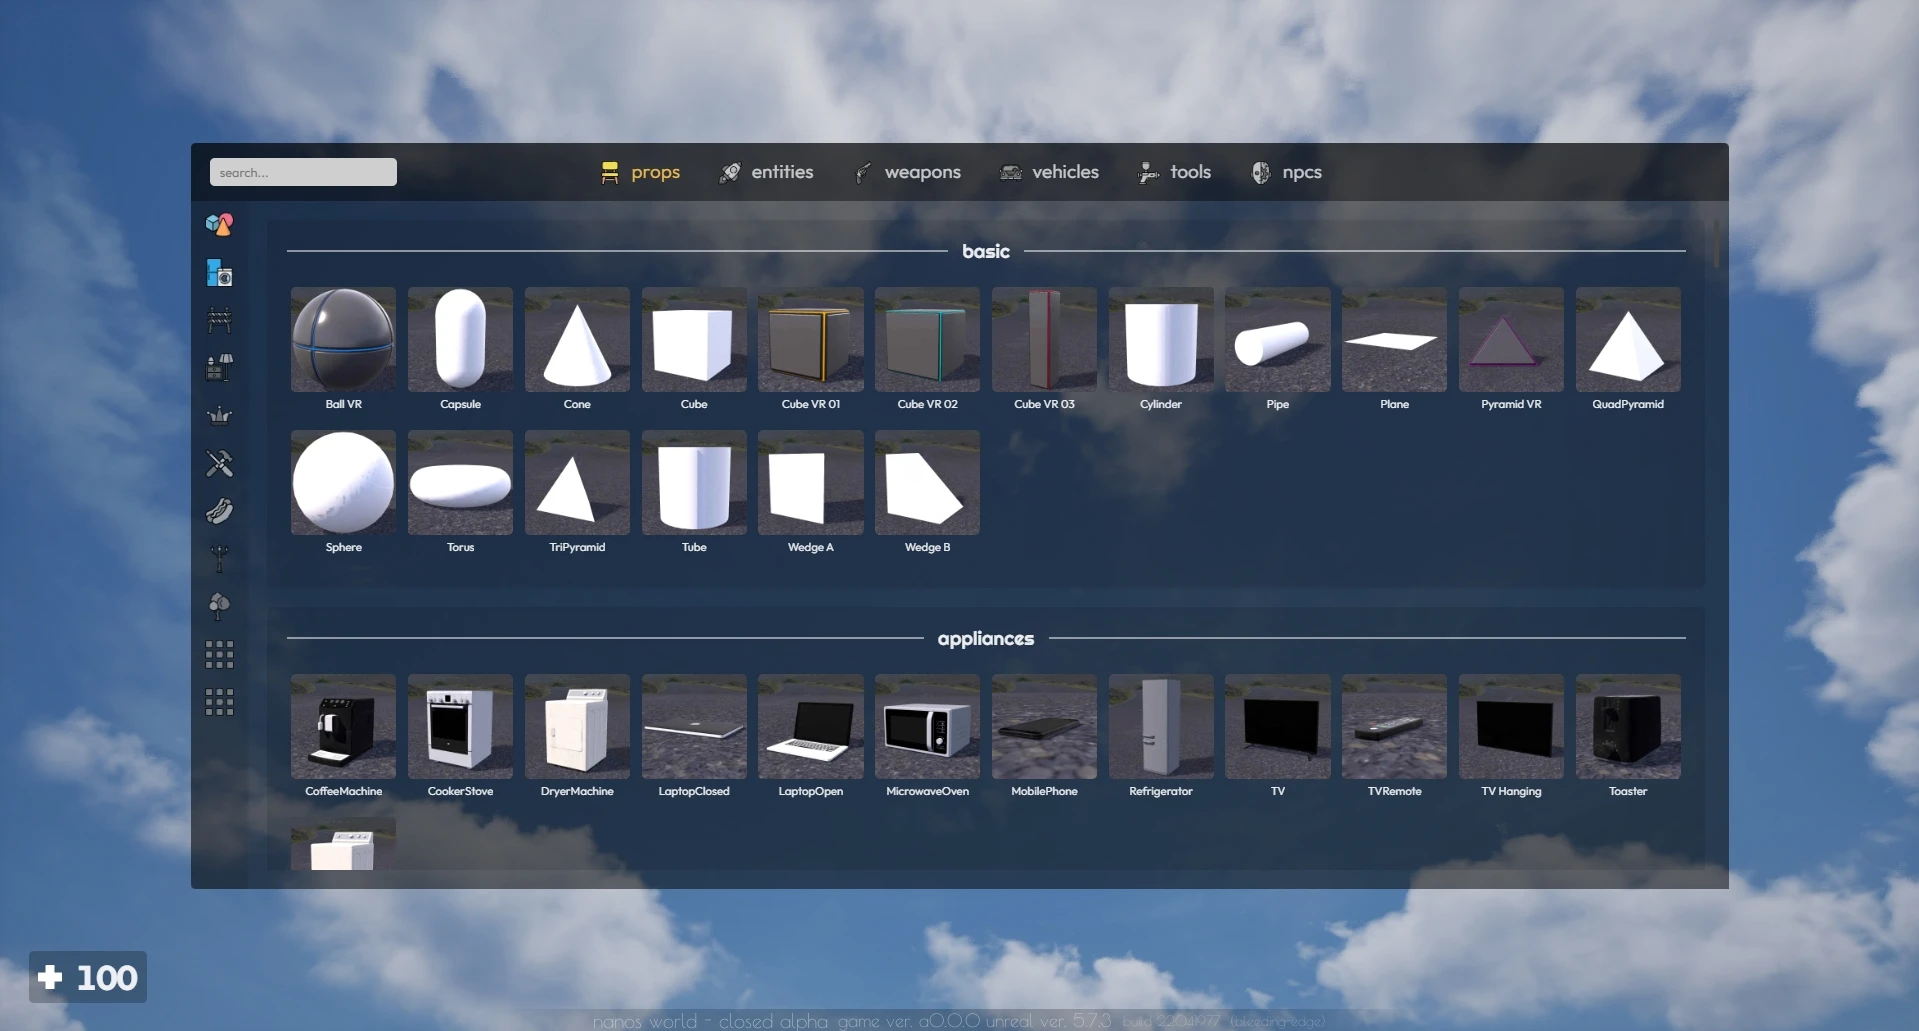
Task: Open the basic shapes category in sidebar
Action: point(219,224)
